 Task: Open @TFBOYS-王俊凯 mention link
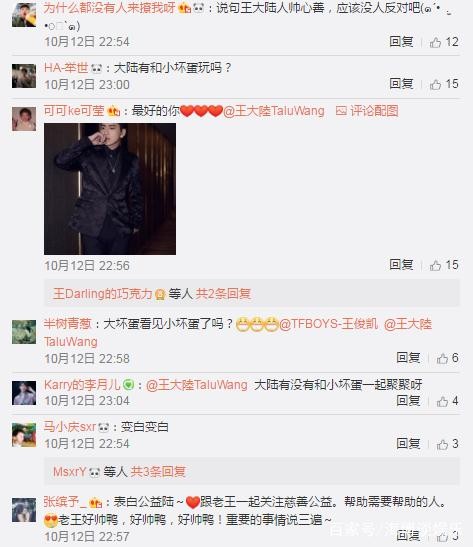coord(328,324)
